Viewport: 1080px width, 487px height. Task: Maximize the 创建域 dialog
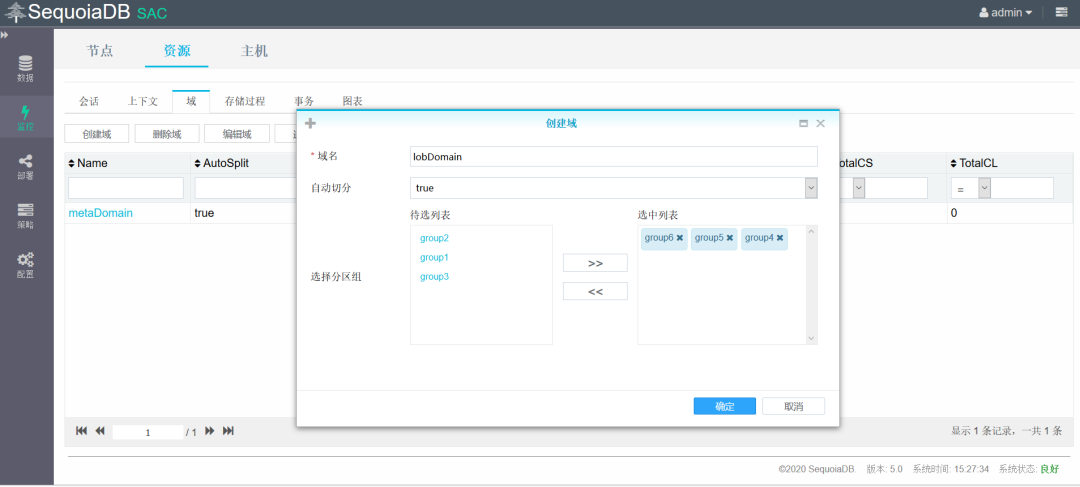coord(803,123)
